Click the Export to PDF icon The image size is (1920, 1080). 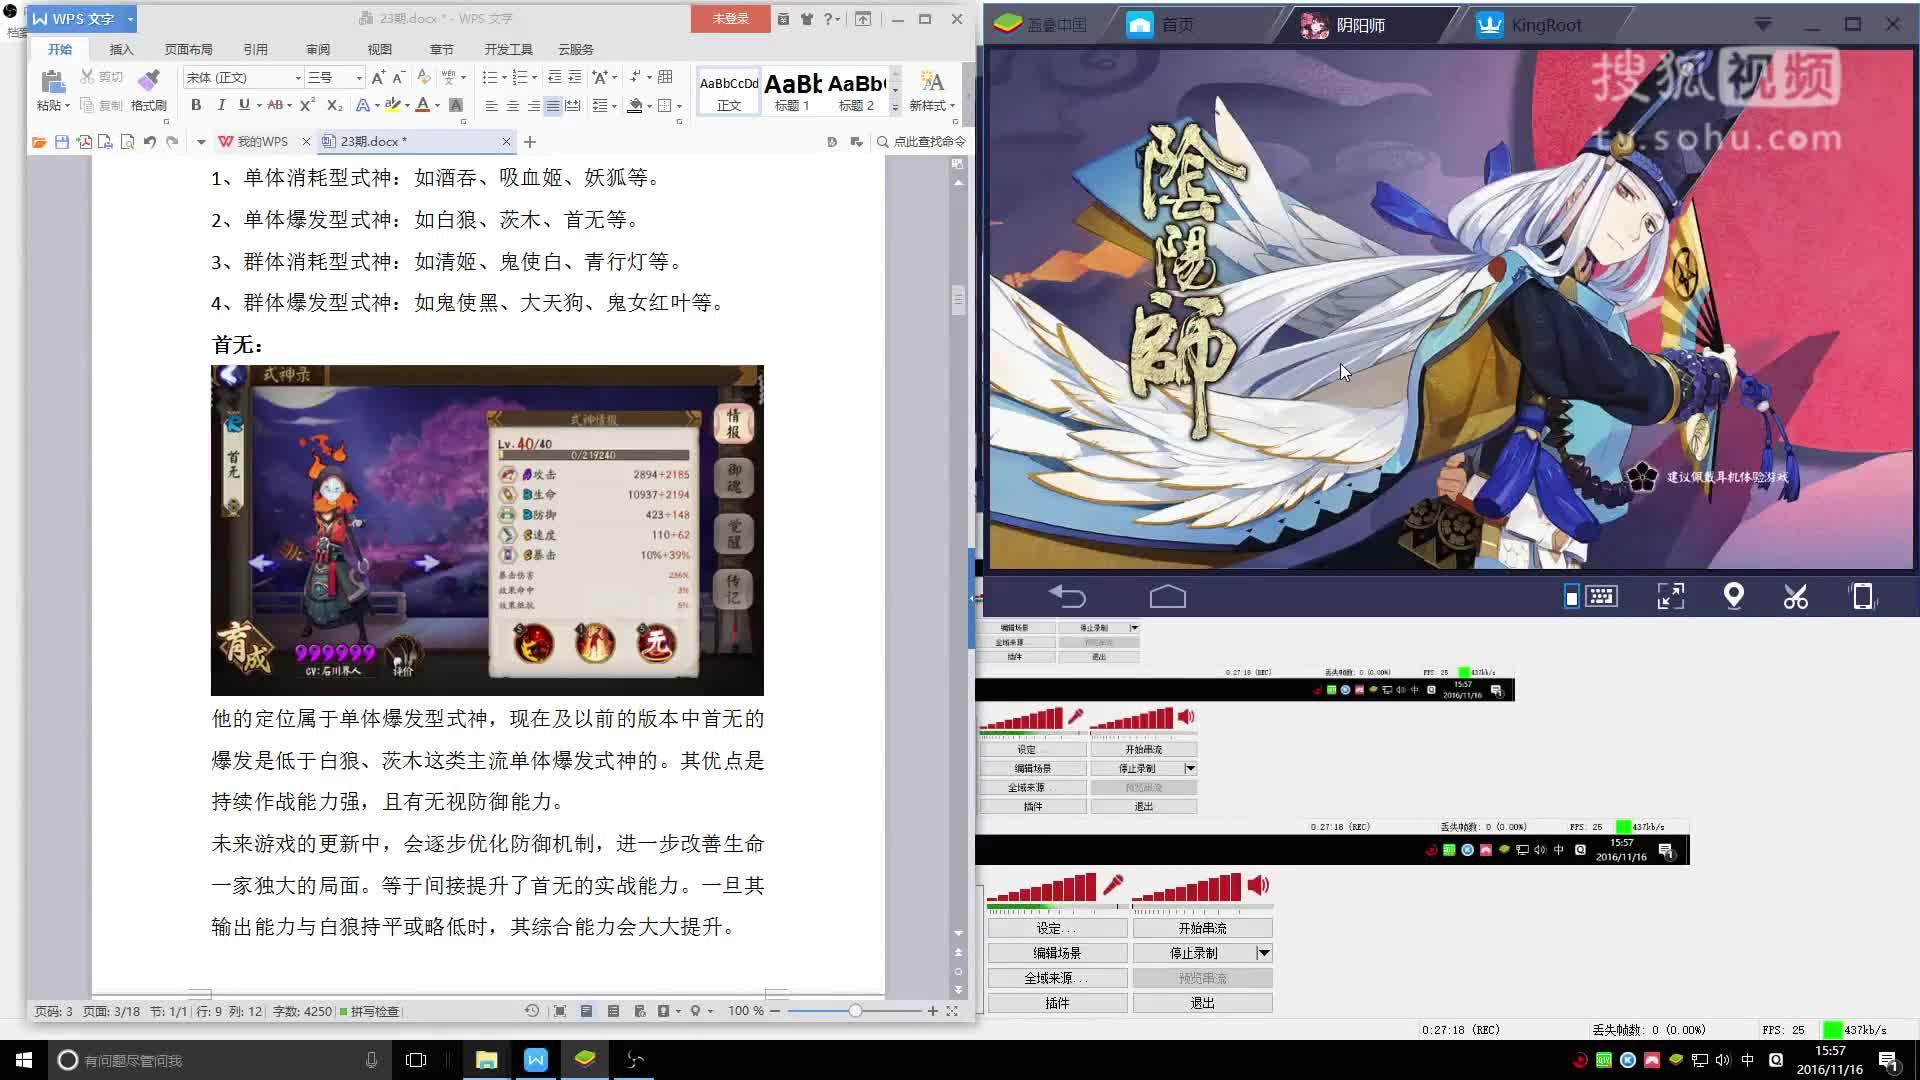click(x=84, y=142)
